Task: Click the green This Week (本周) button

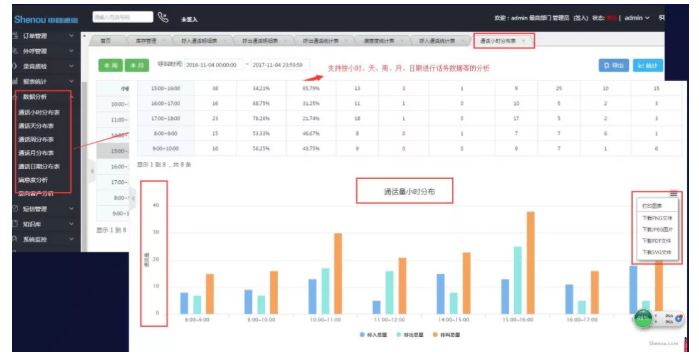Action: [111, 65]
